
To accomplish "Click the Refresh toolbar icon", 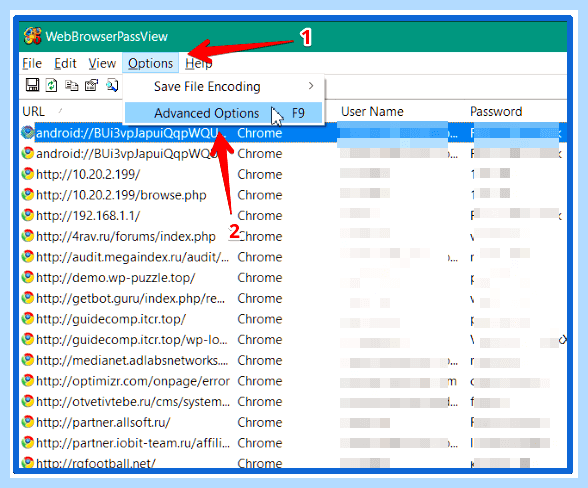I will (51, 85).
